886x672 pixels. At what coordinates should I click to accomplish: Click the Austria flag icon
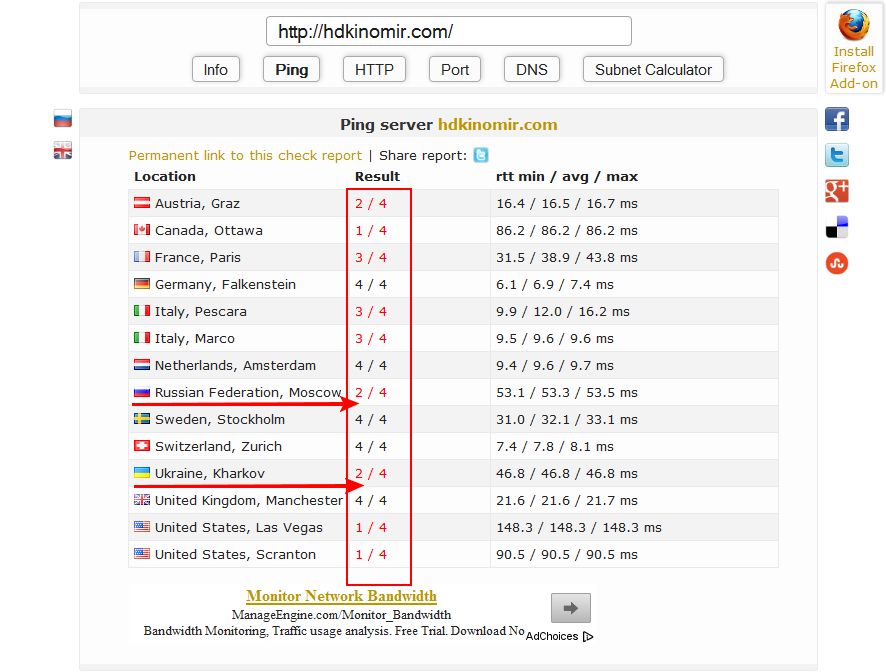(x=142, y=202)
